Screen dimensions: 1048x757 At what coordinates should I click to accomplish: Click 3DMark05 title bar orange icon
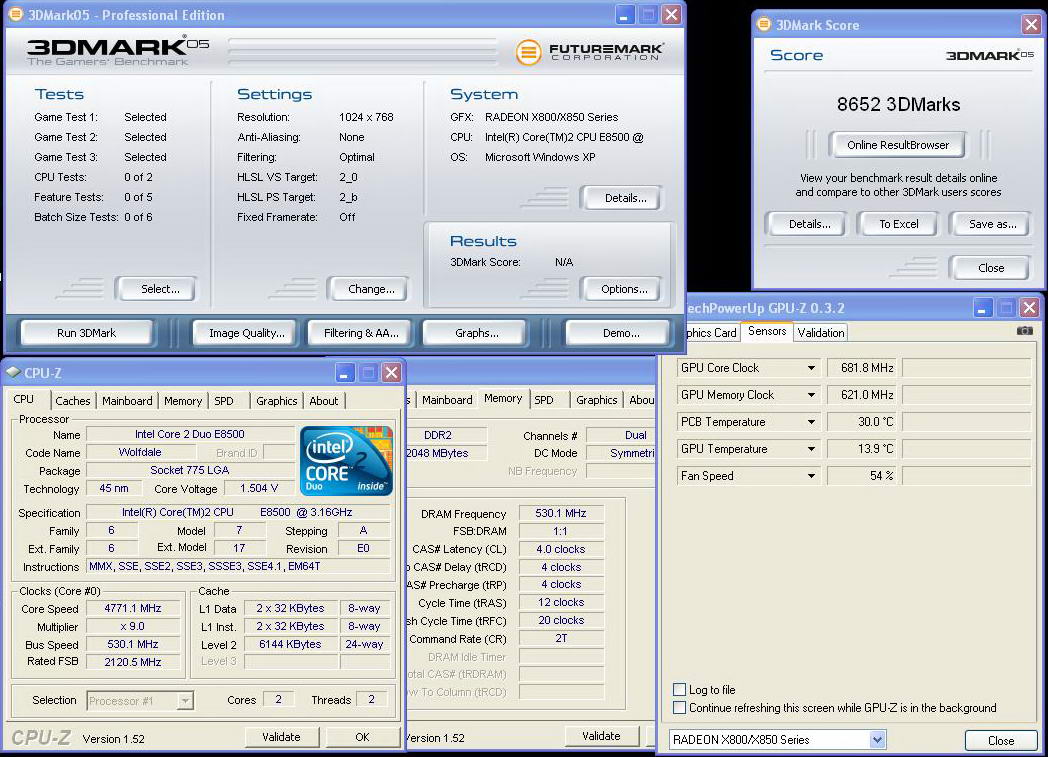[x=15, y=14]
